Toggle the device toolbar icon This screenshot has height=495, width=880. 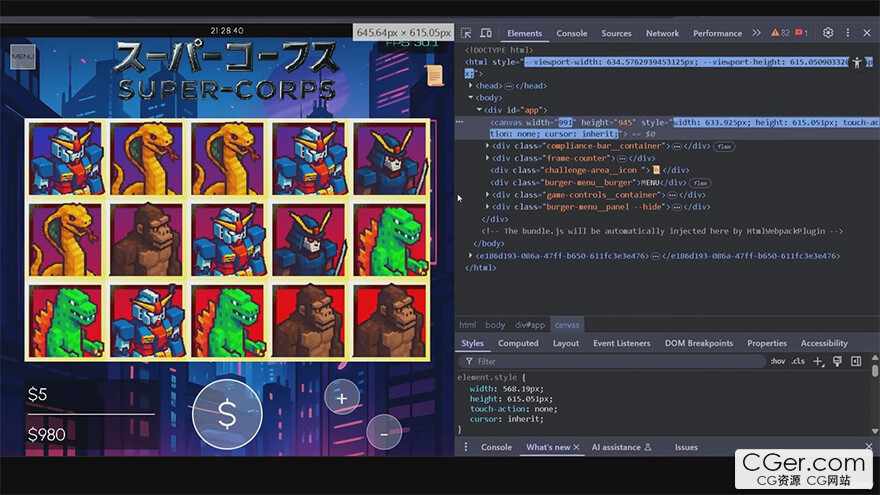coord(485,33)
